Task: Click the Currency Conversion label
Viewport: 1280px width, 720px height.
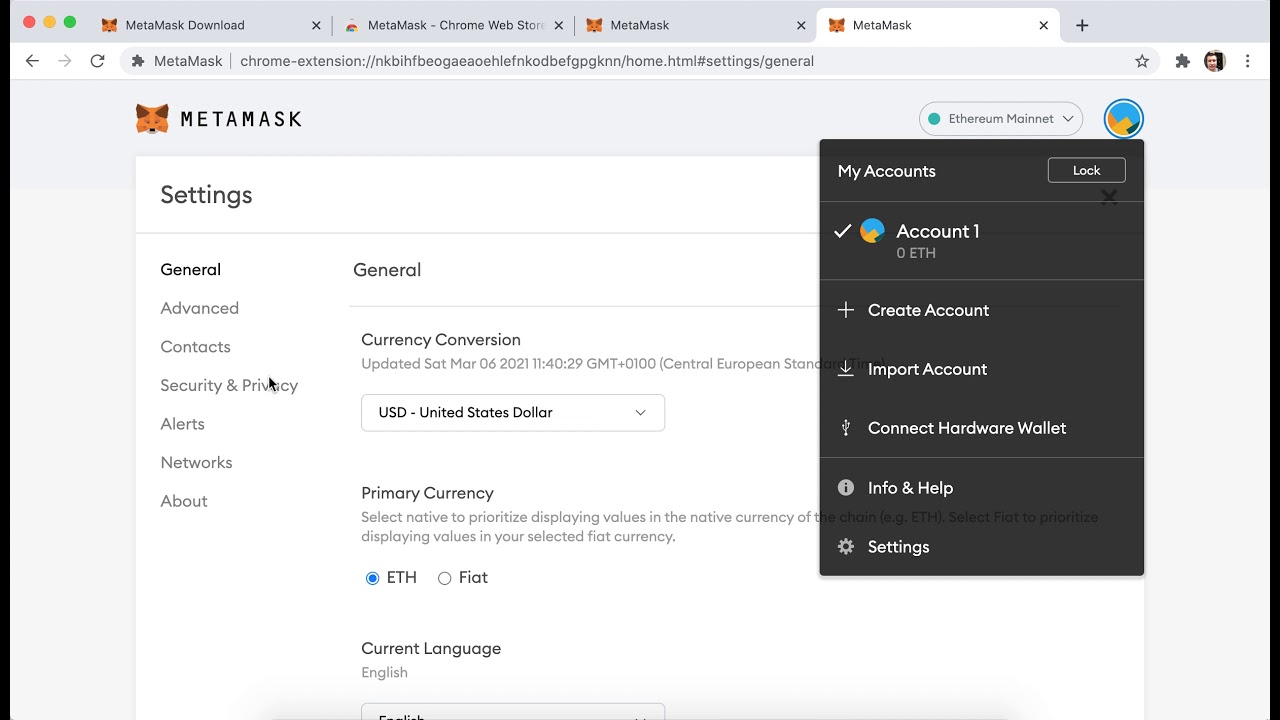Action: pos(441,340)
